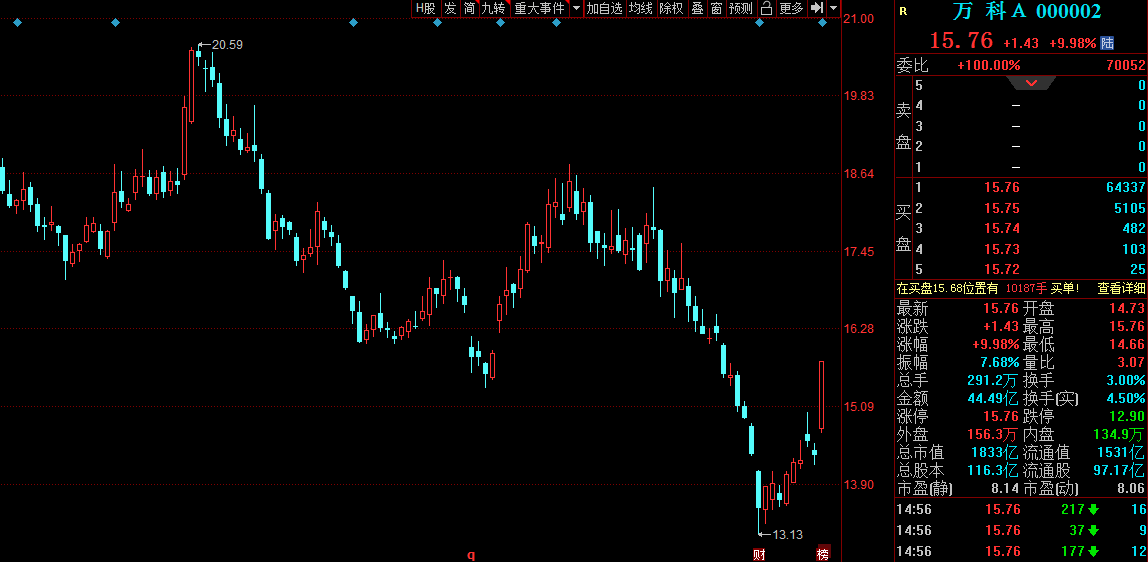Click the 财 financial marker on the chart

tap(759, 554)
